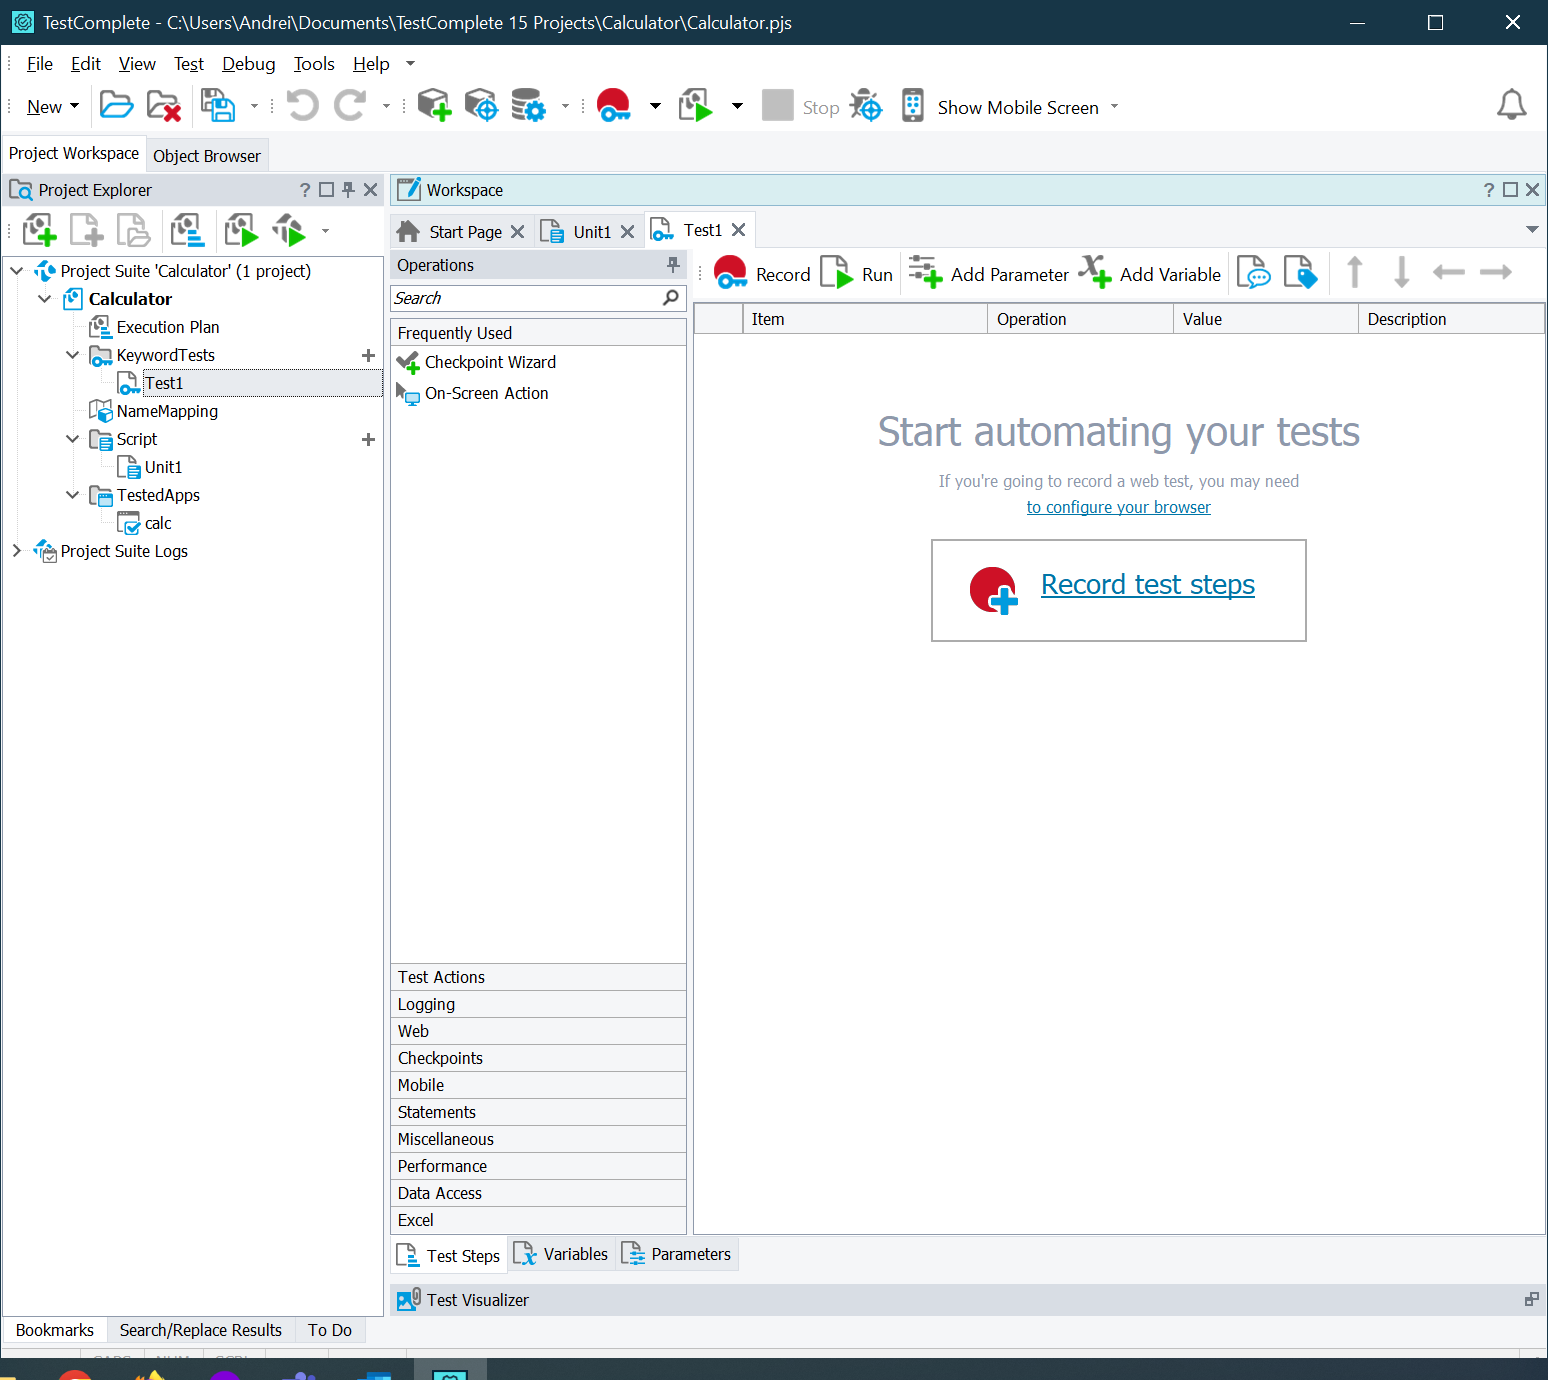The image size is (1548, 1380).
Task: Collapse the KeywordTests tree node
Action: point(72,355)
